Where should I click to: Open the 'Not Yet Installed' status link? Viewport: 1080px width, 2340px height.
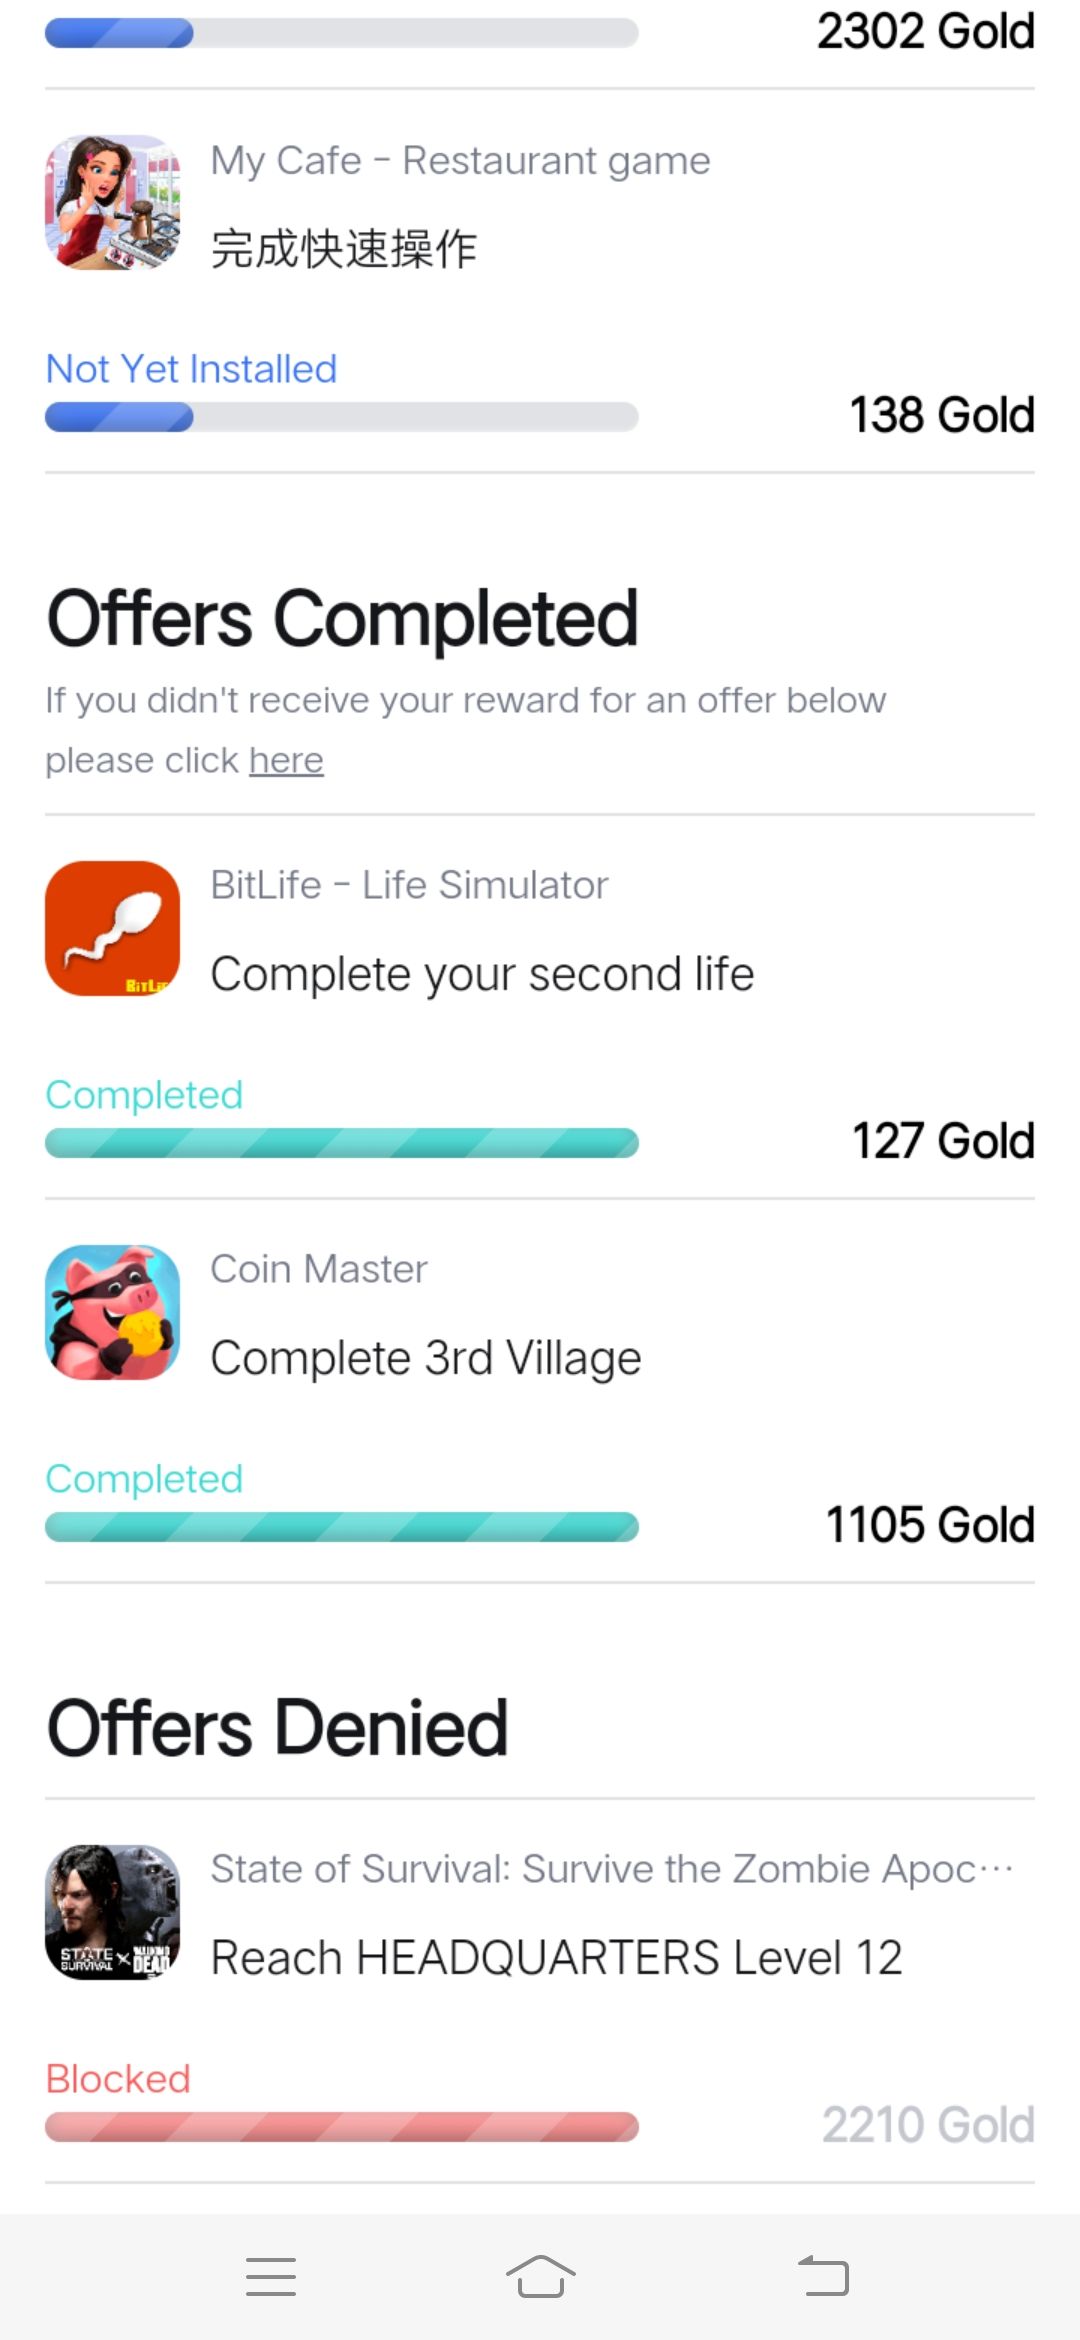(x=191, y=369)
